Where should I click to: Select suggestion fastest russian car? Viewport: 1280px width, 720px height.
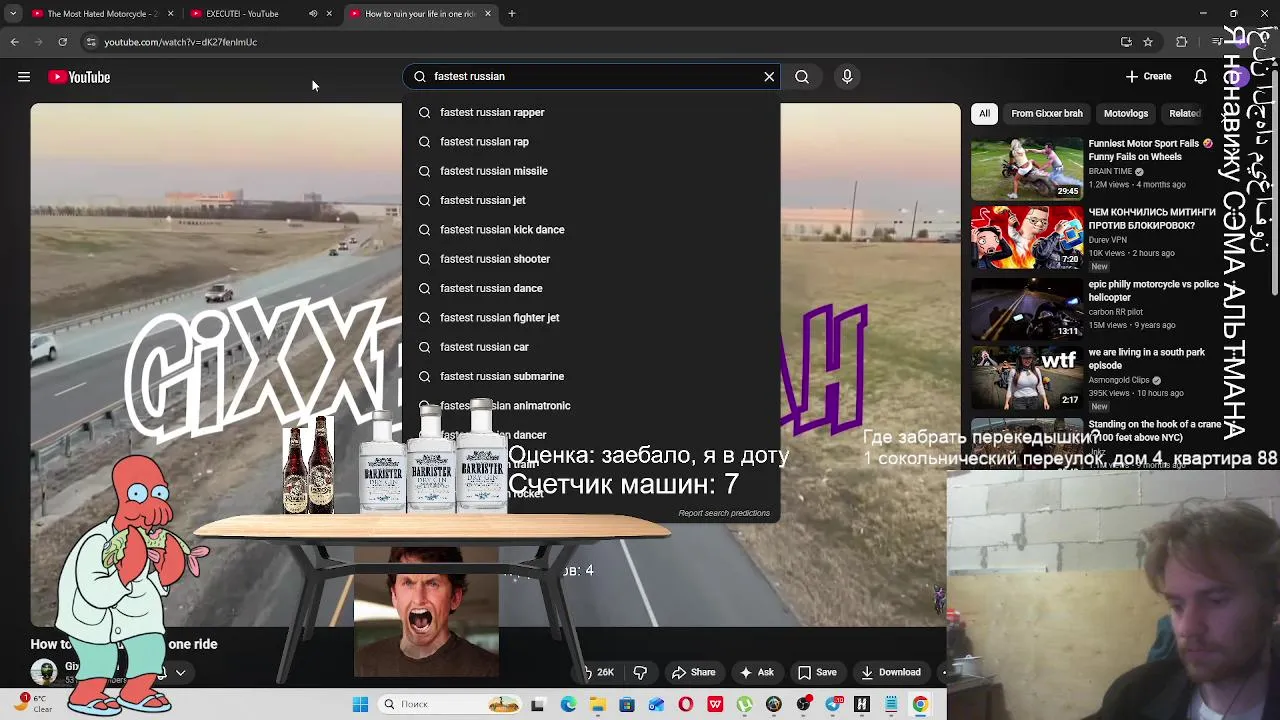(x=591, y=347)
